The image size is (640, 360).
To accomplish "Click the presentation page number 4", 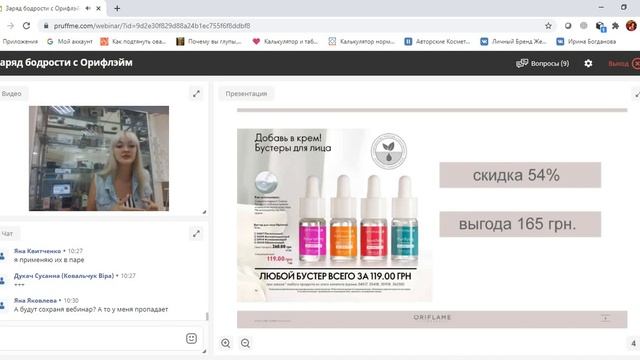I will 633,343.
